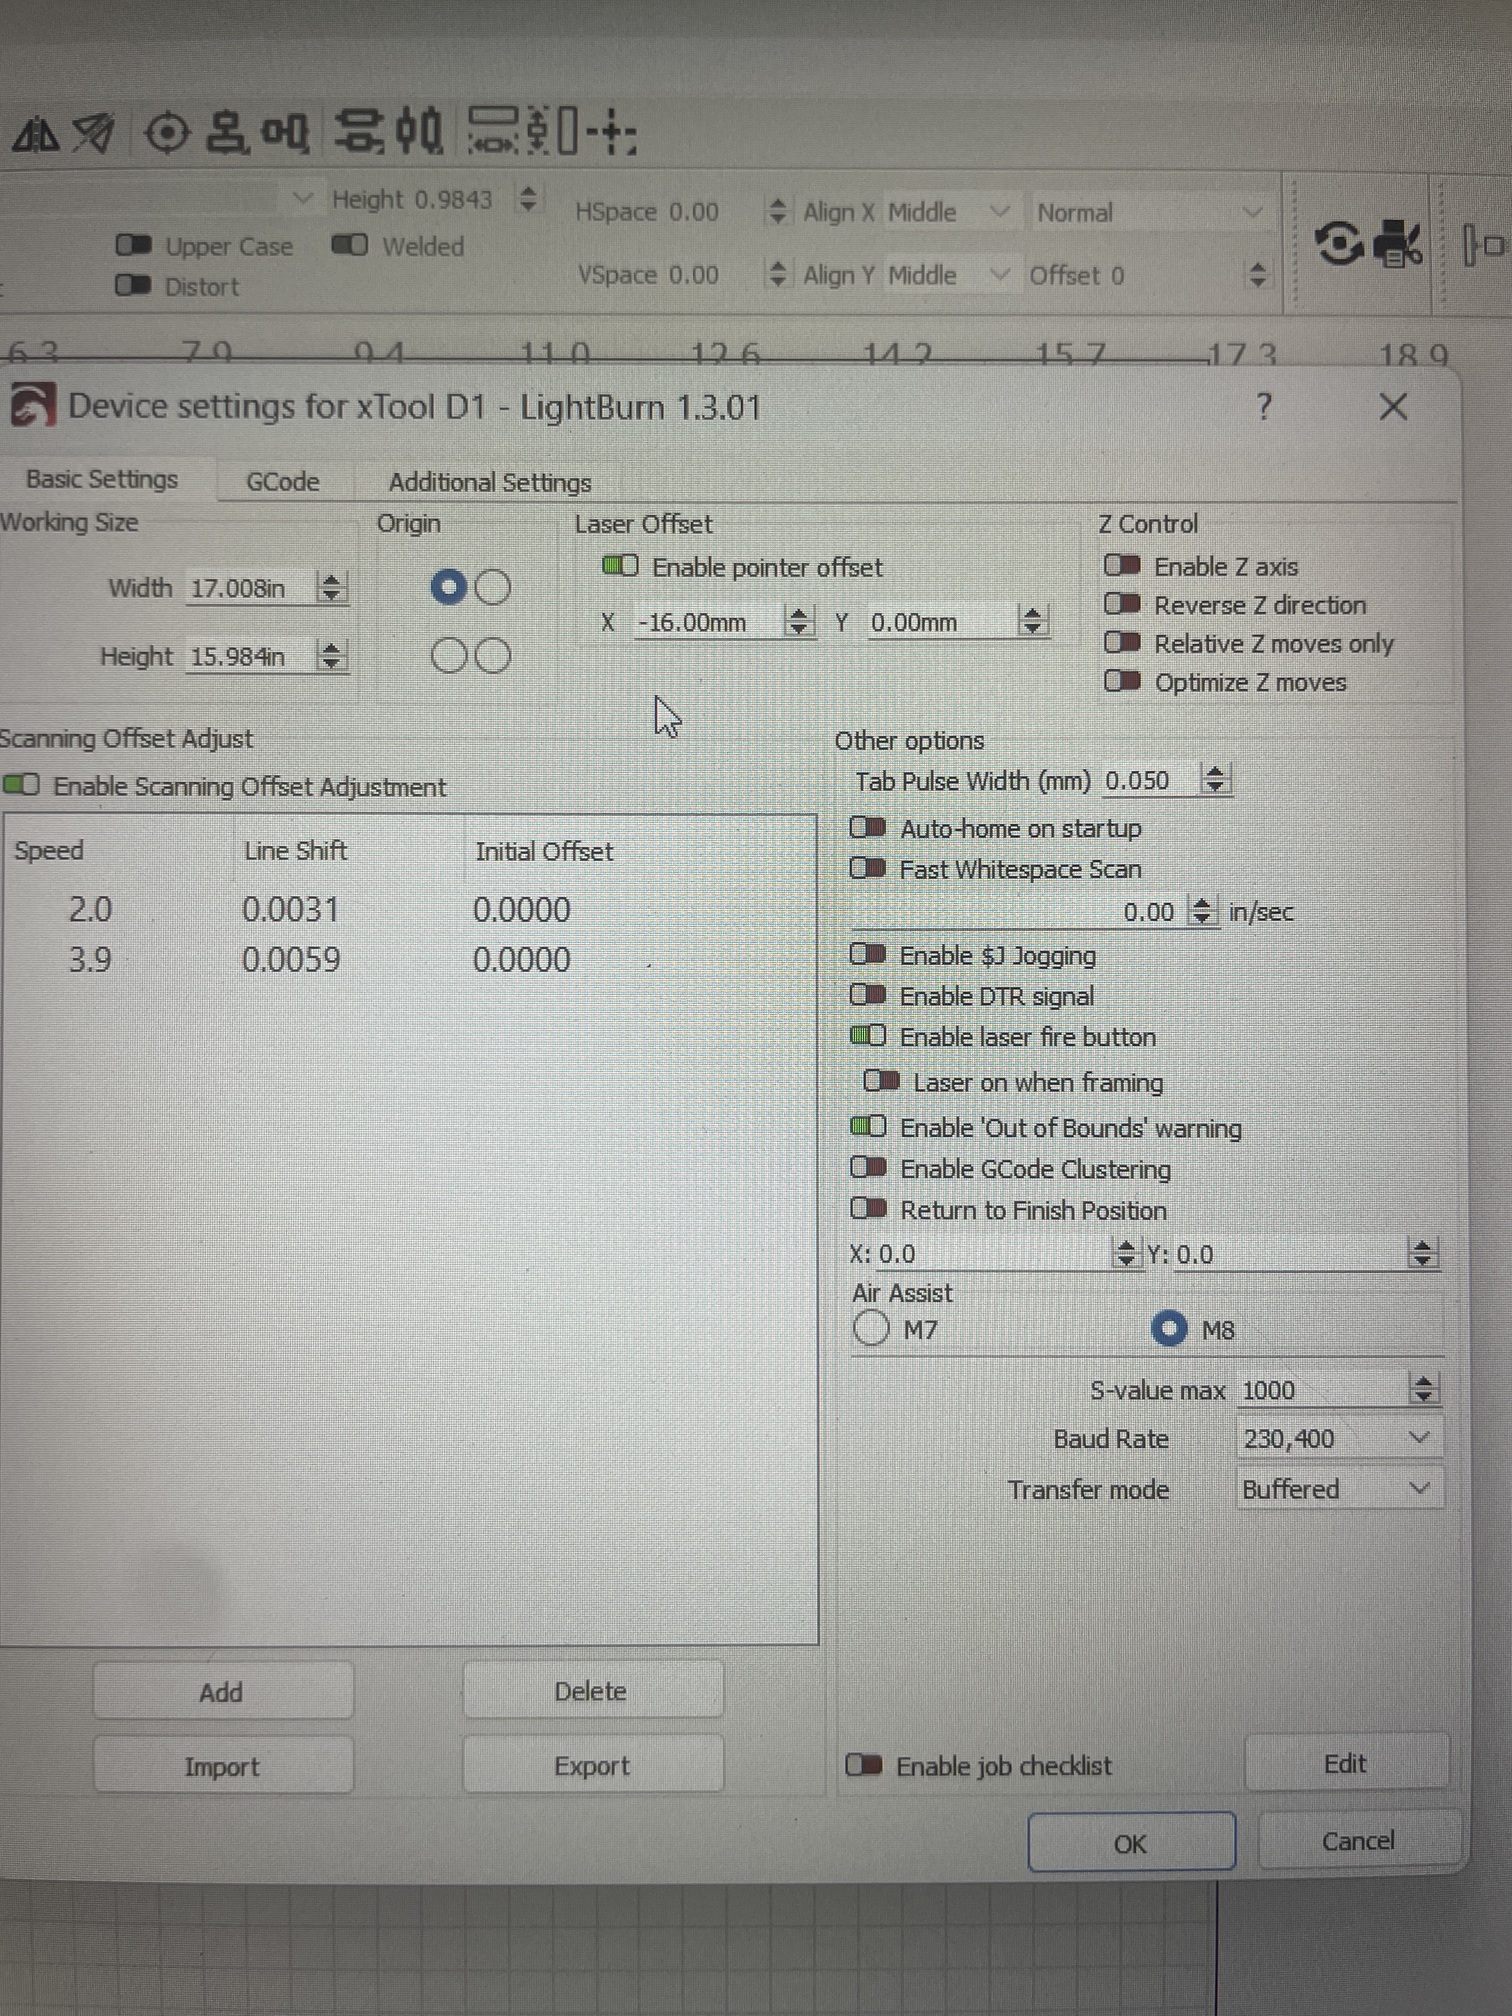Image resolution: width=1512 pixels, height=2016 pixels.
Task: Toggle the Welded switch
Action: pos(349,245)
